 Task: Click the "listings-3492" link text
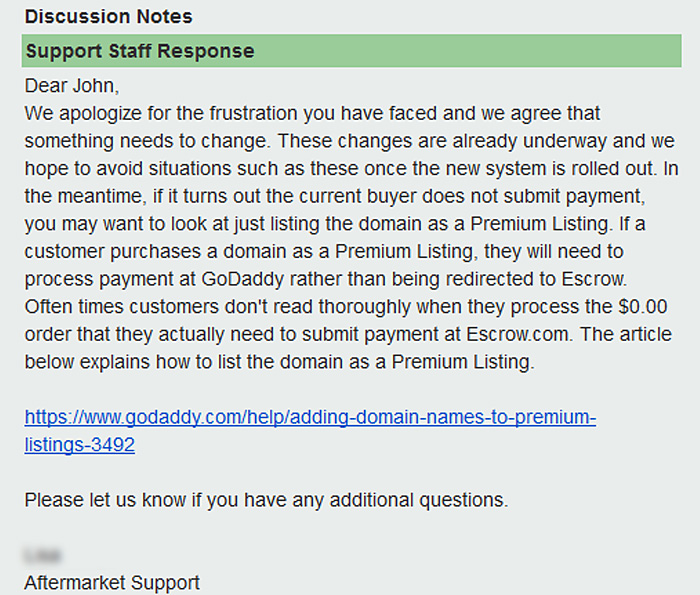pyautogui.click(x=79, y=445)
